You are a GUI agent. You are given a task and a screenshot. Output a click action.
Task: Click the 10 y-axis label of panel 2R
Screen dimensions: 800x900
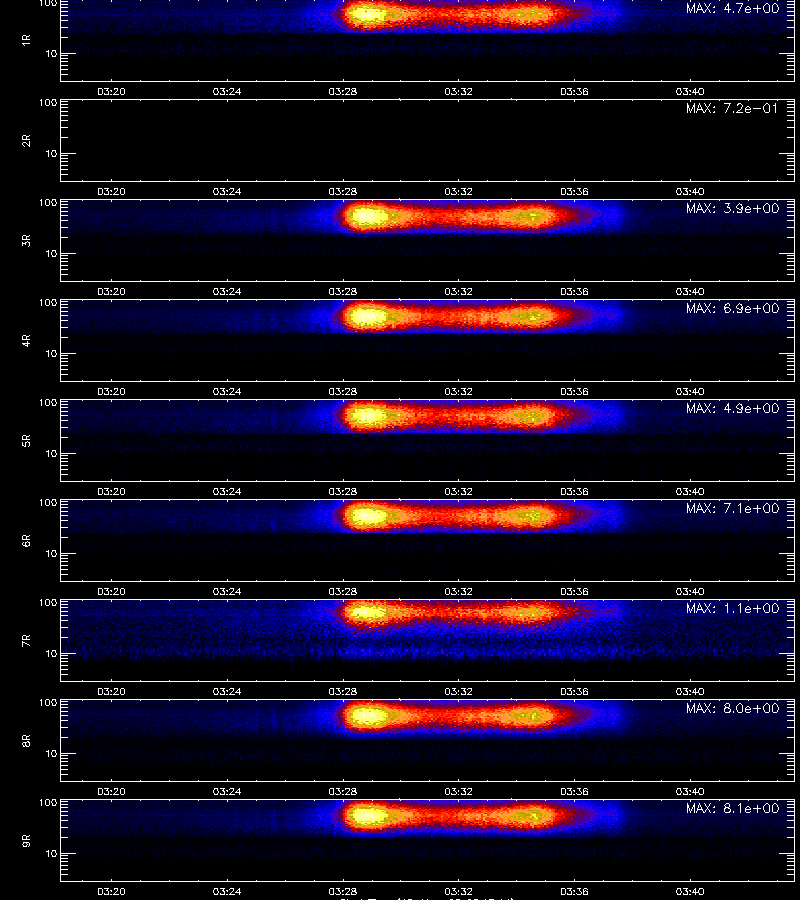pyautogui.click(x=51, y=154)
